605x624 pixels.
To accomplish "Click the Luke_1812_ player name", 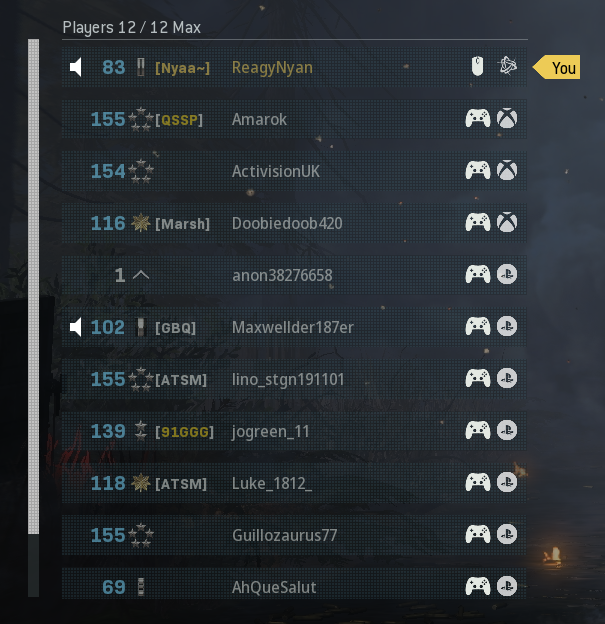I will pos(272,484).
